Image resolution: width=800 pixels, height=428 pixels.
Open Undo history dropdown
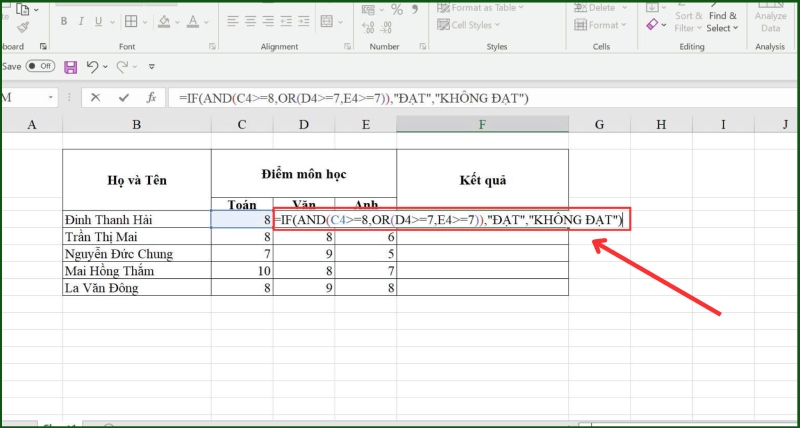[106, 67]
